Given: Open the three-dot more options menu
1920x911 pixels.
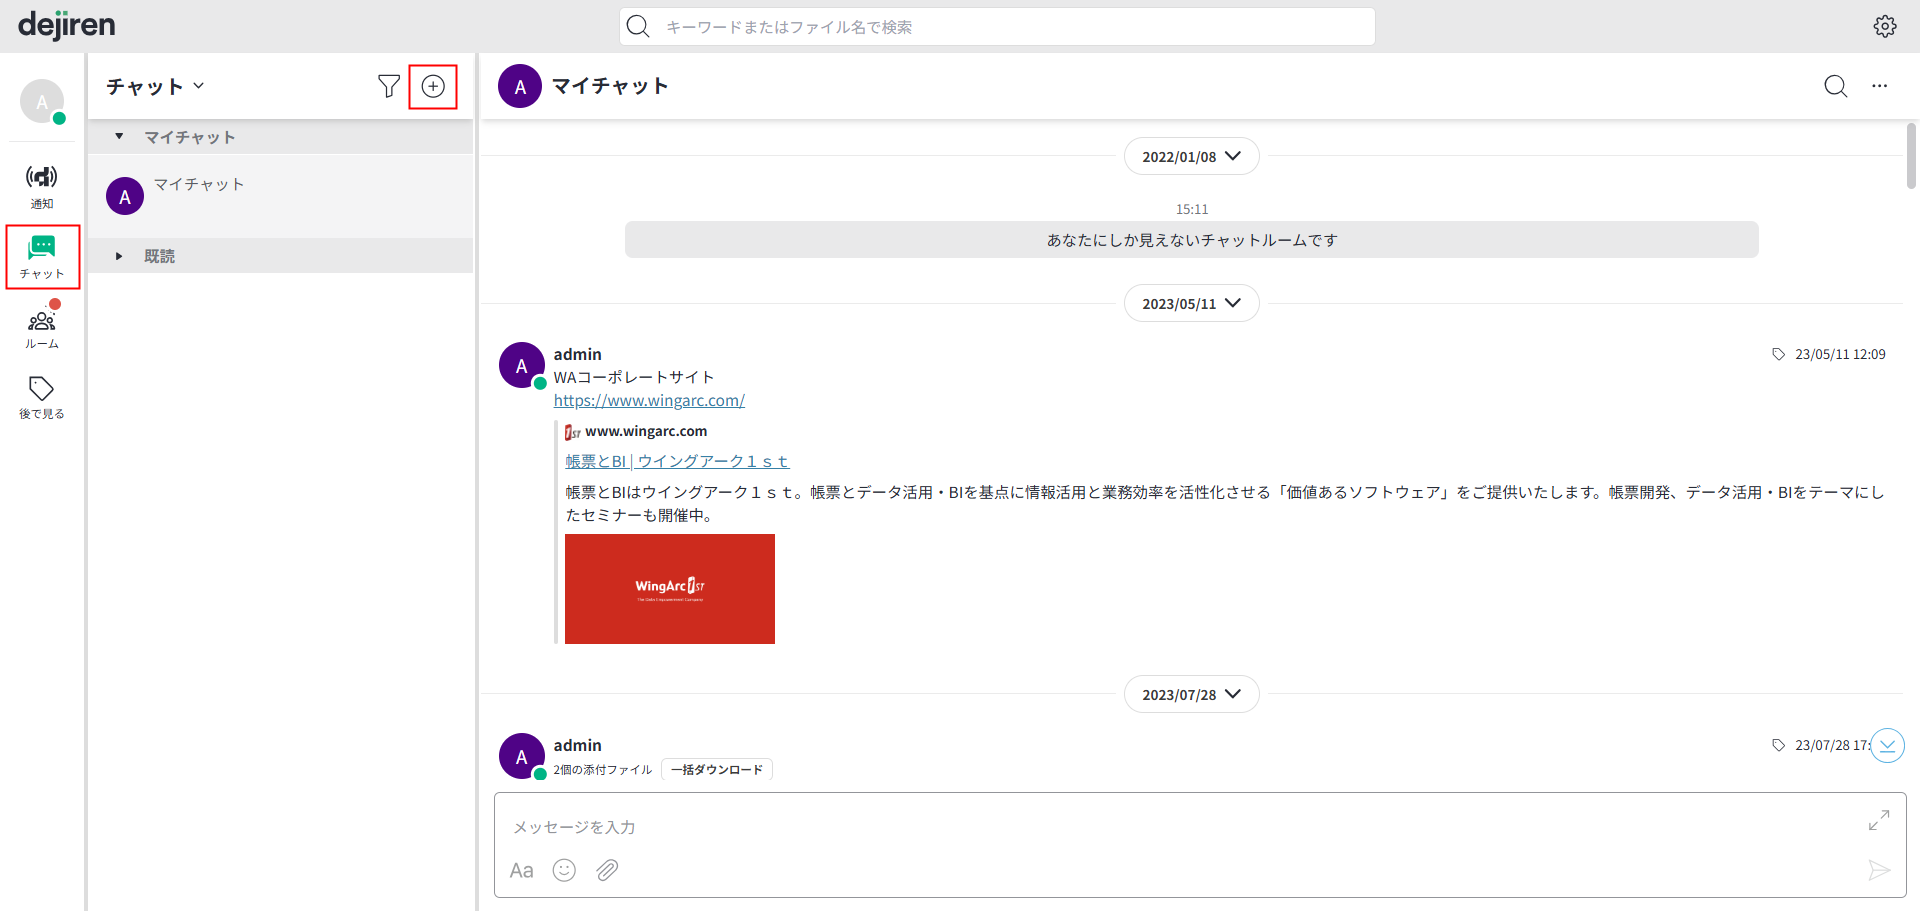Looking at the screenshot, I should tap(1879, 86).
